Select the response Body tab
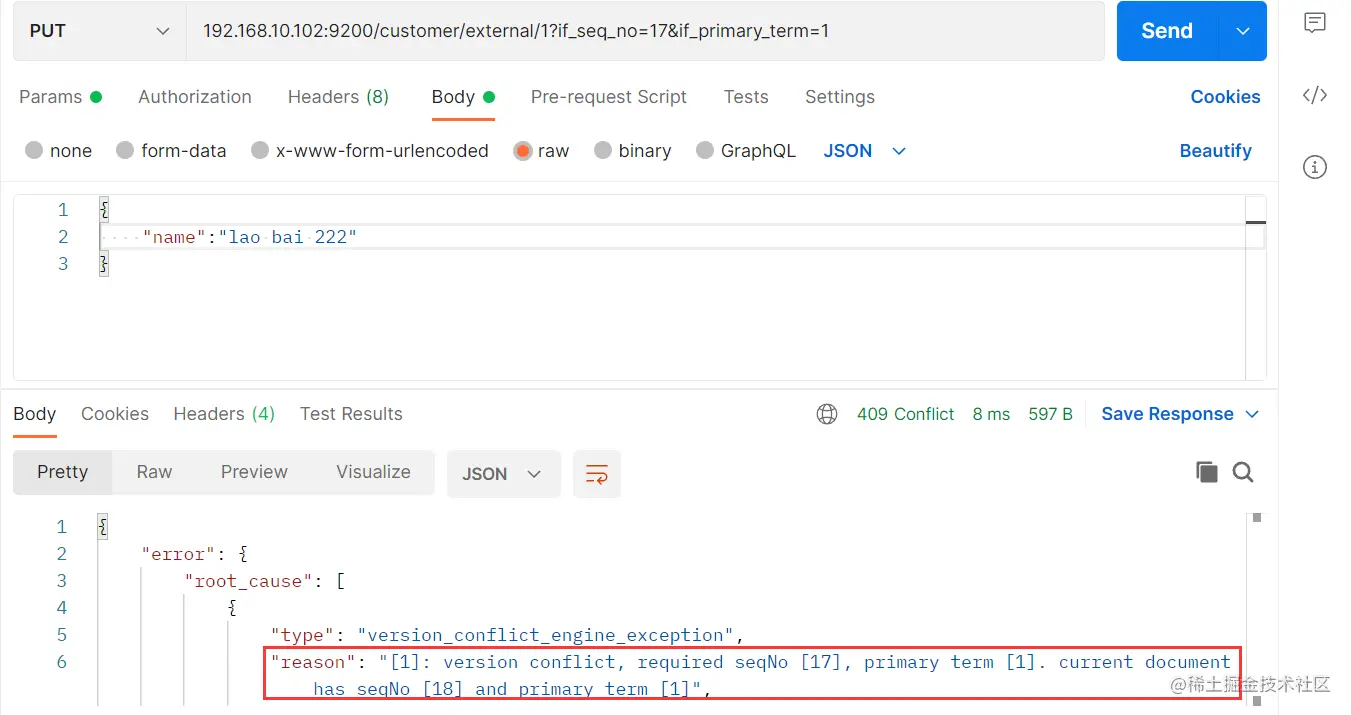 click(x=35, y=414)
